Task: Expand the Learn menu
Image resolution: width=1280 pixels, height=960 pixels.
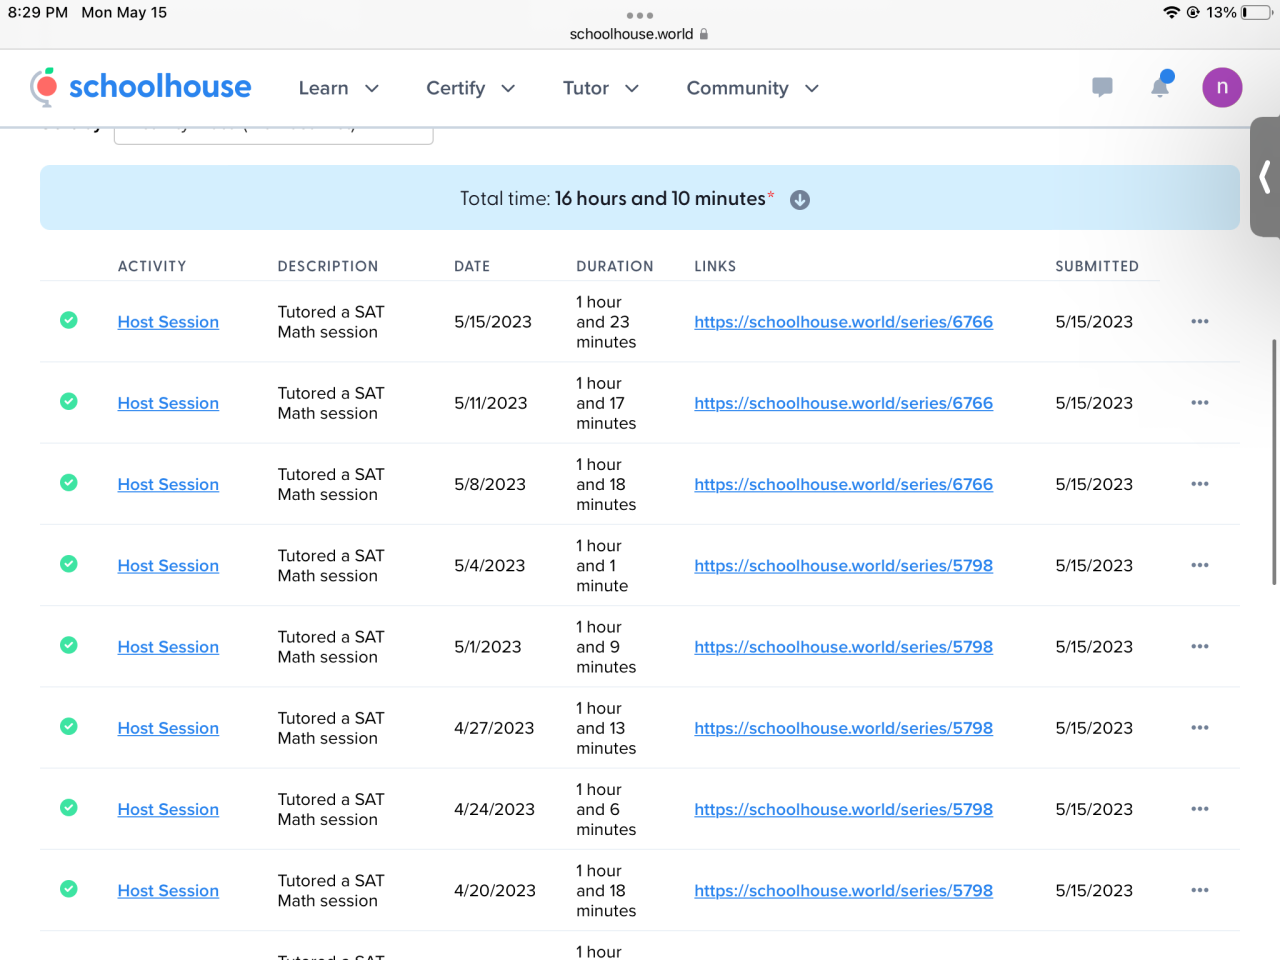Action: click(339, 88)
